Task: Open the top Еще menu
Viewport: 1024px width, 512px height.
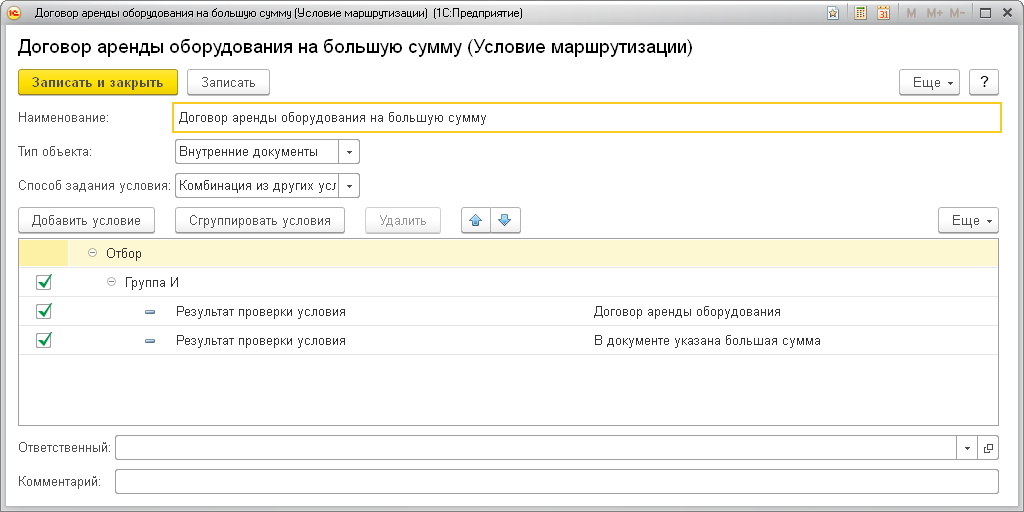Action: point(929,82)
